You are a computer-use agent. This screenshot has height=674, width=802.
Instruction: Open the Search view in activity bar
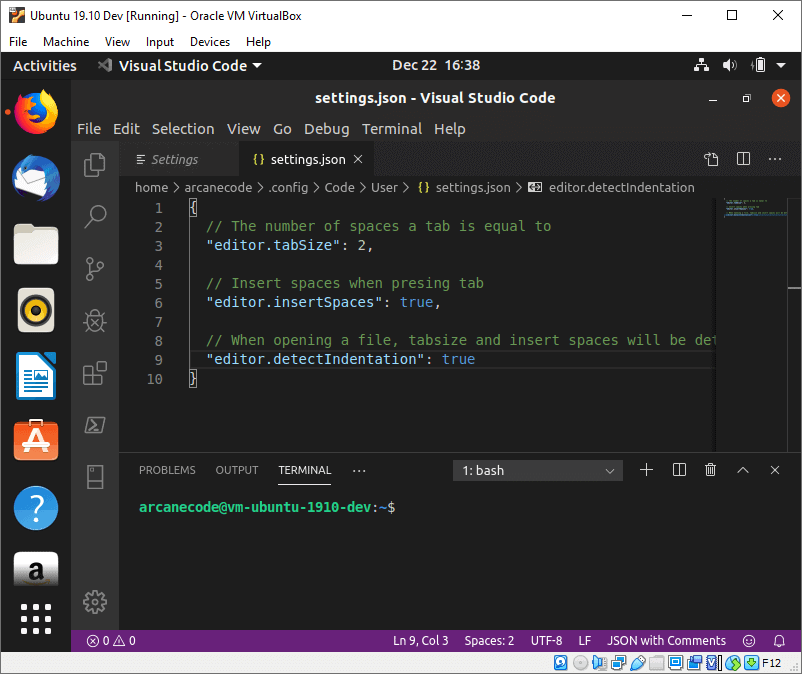click(95, 217)
